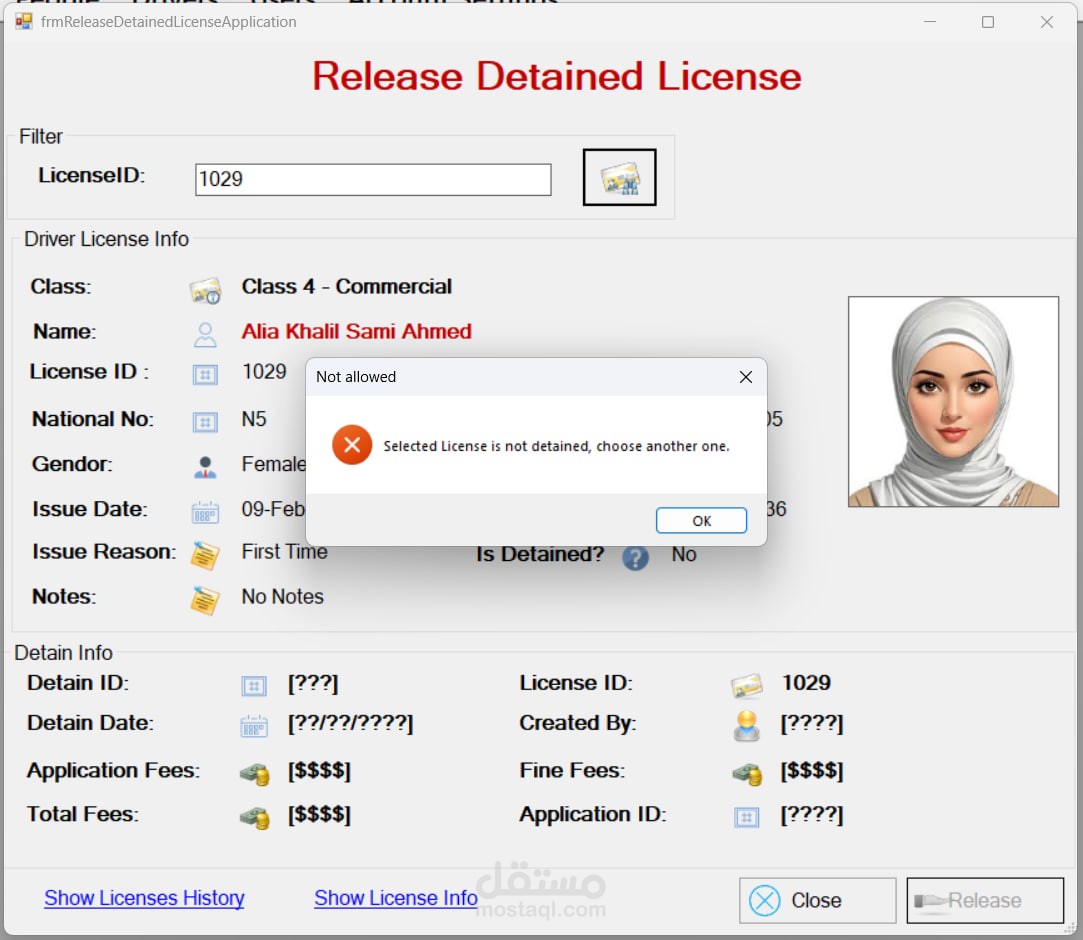This screenshot has height=940, width=1083.
Task: Click the person outline icon beside Name
Action: [205, 335]
